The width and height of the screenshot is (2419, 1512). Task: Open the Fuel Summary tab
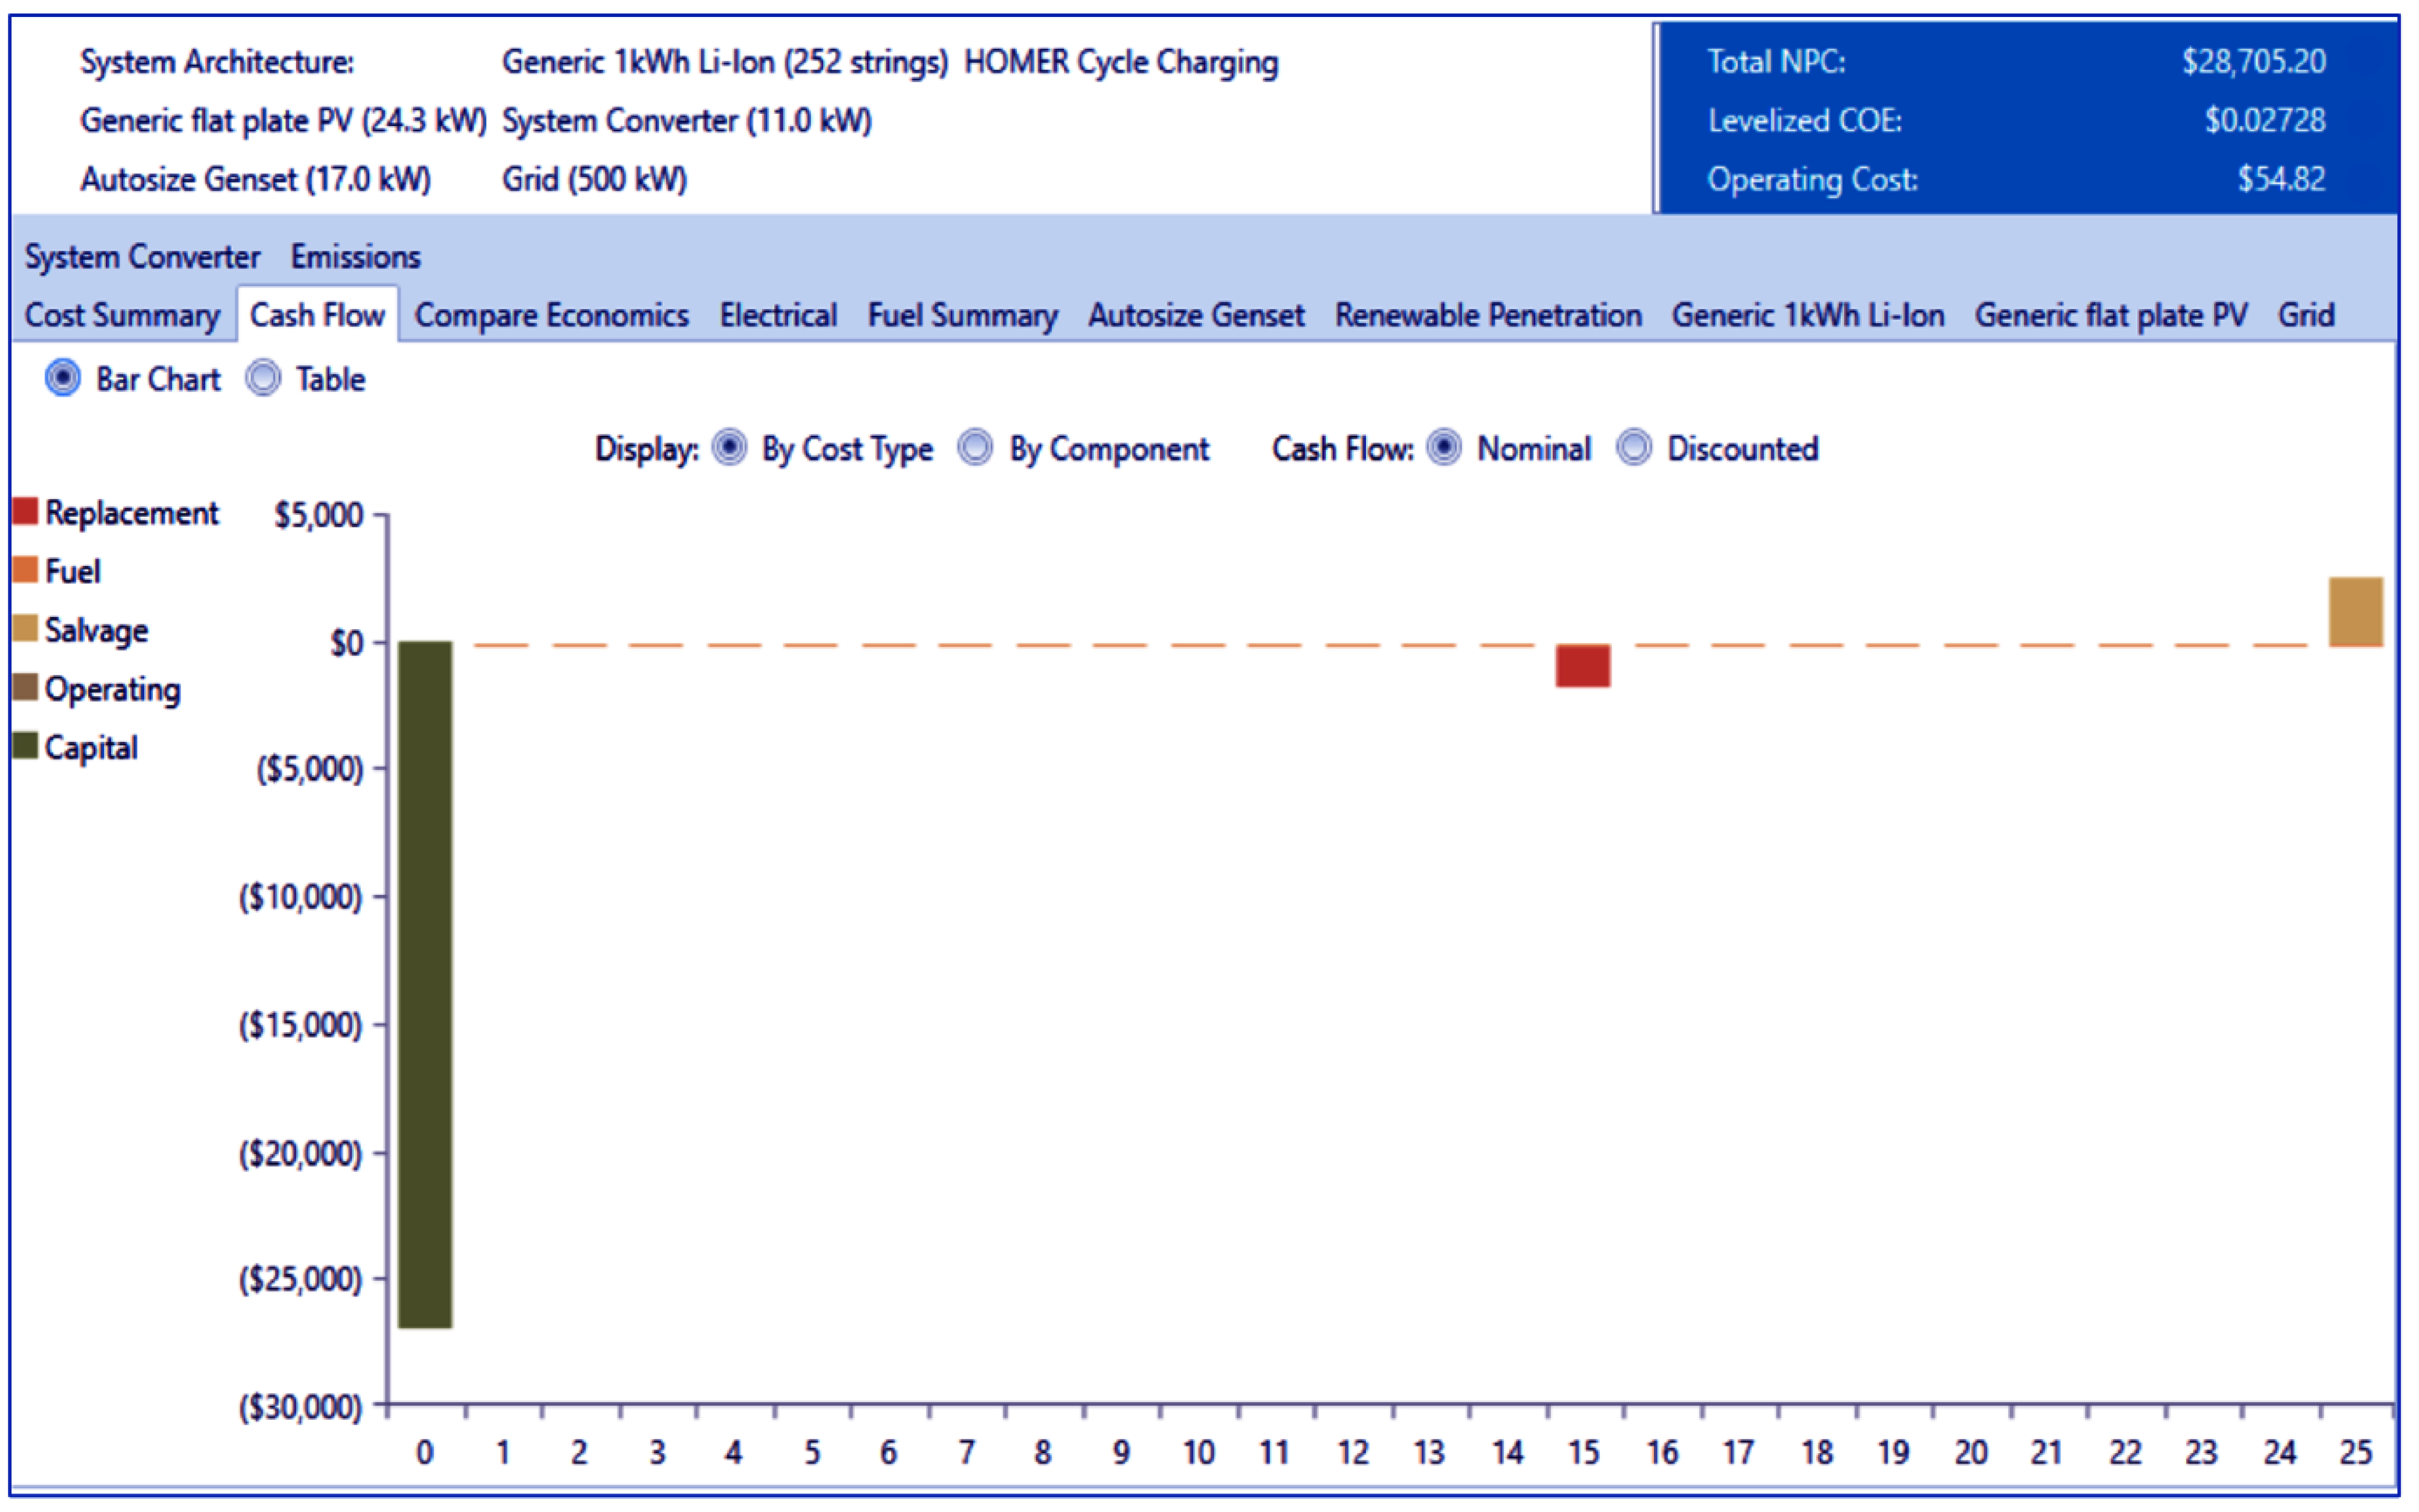pos(962,316)
